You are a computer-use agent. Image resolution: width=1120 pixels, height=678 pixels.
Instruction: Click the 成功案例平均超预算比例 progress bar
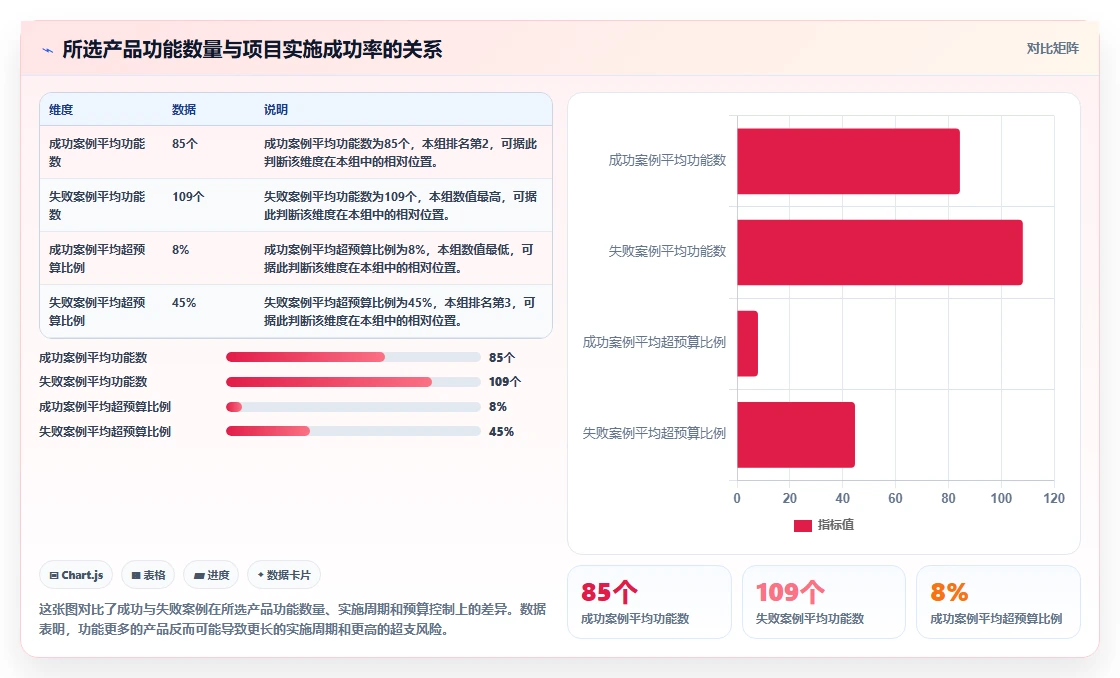pos(353,407)
